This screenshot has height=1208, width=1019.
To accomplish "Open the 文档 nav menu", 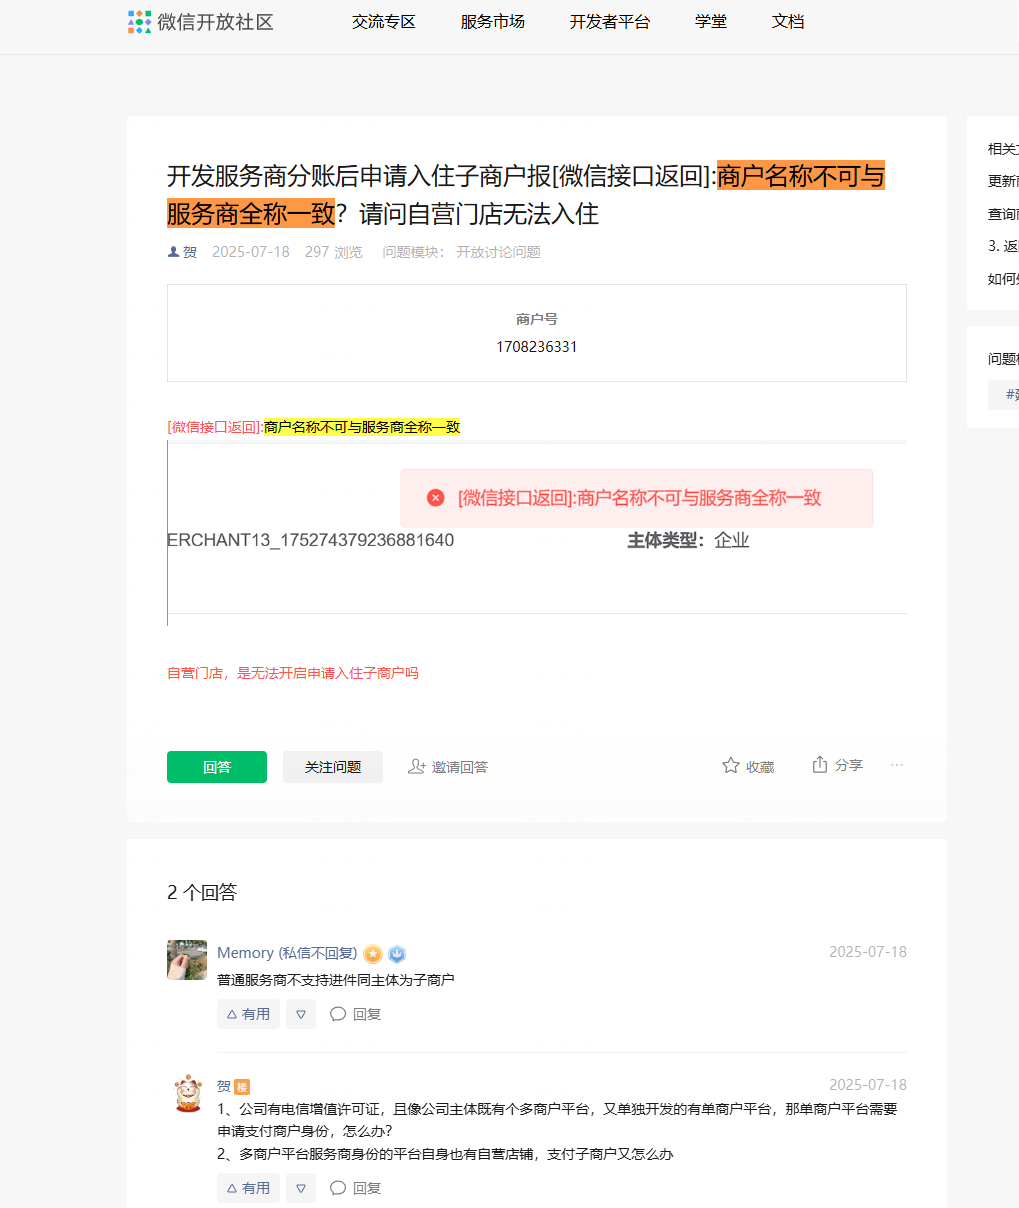I will click(788, 22).
